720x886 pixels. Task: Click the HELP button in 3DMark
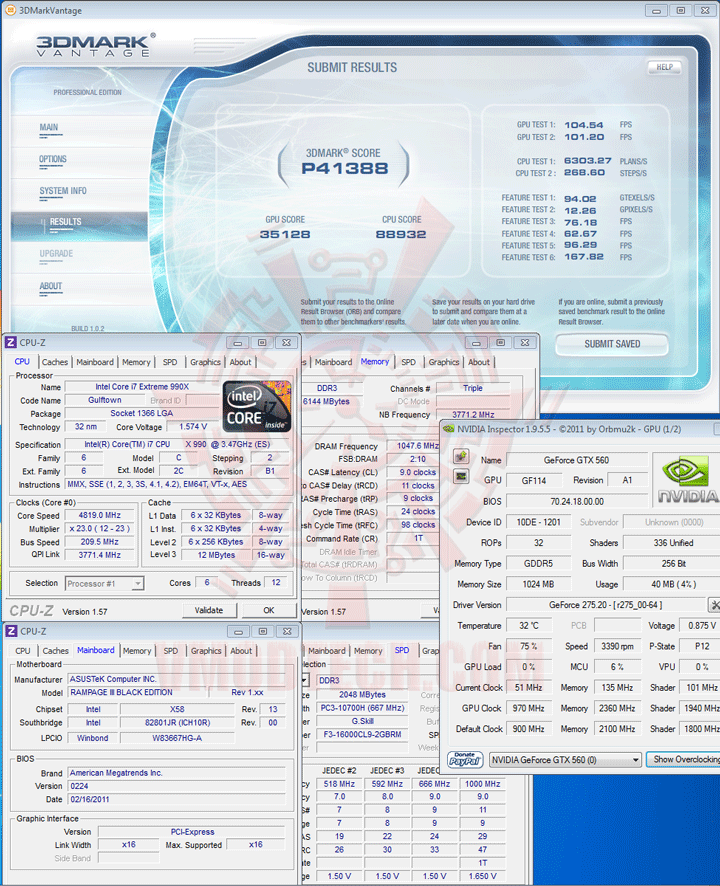point(664,67)
